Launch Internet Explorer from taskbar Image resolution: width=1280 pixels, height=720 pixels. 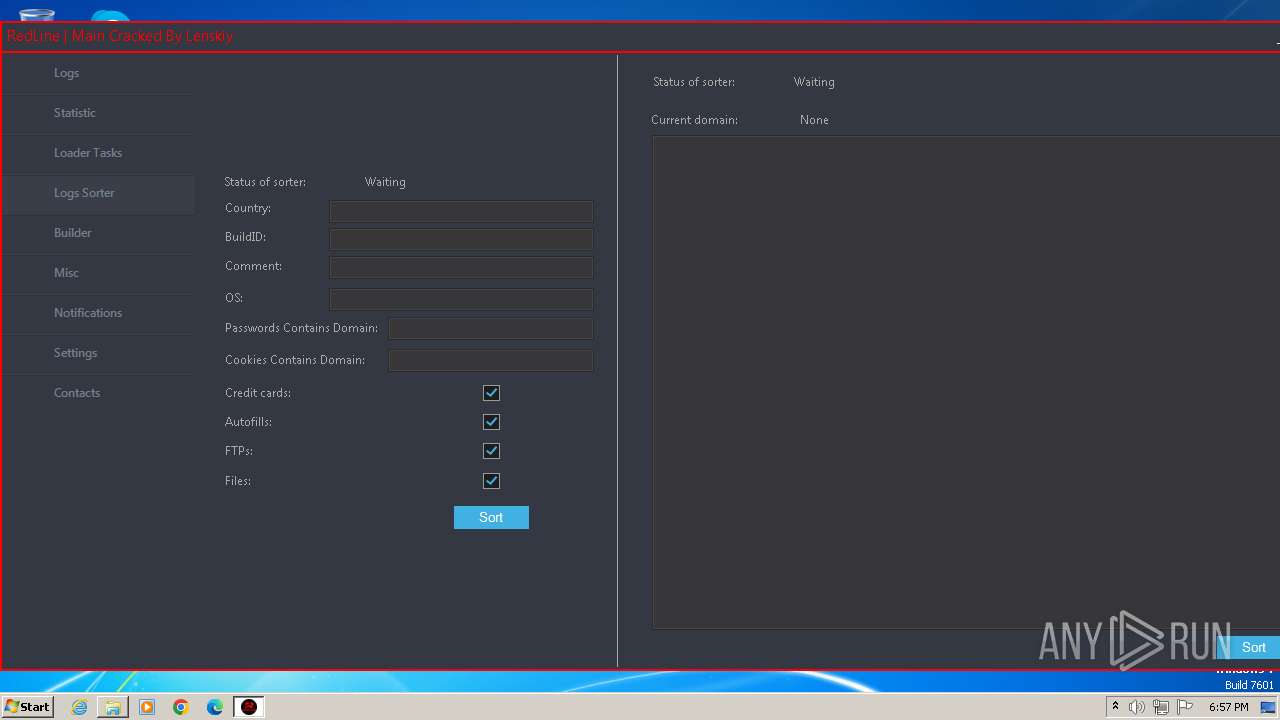[x=79, y=707]
